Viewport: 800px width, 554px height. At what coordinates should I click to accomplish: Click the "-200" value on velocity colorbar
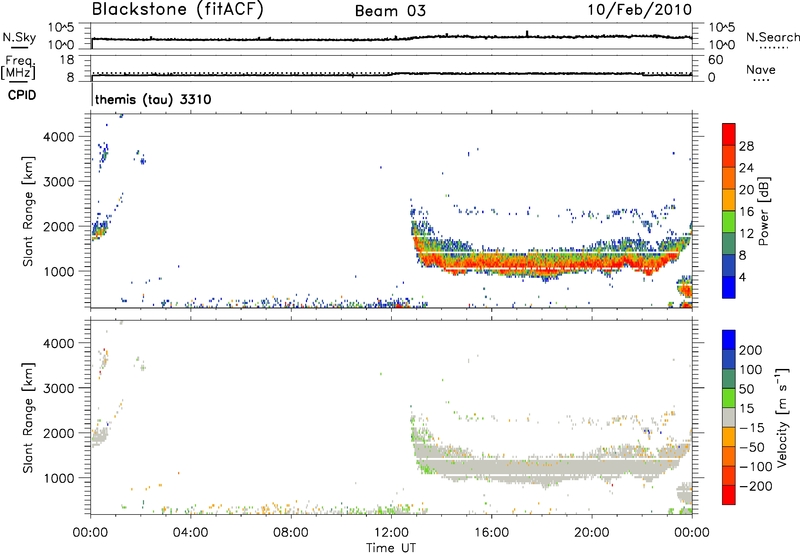[x=756, y=486]
